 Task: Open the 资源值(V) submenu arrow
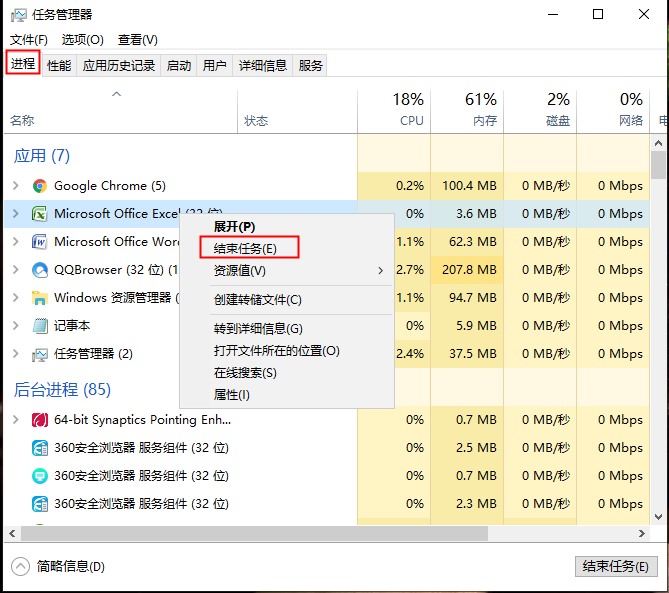point(380,271)
